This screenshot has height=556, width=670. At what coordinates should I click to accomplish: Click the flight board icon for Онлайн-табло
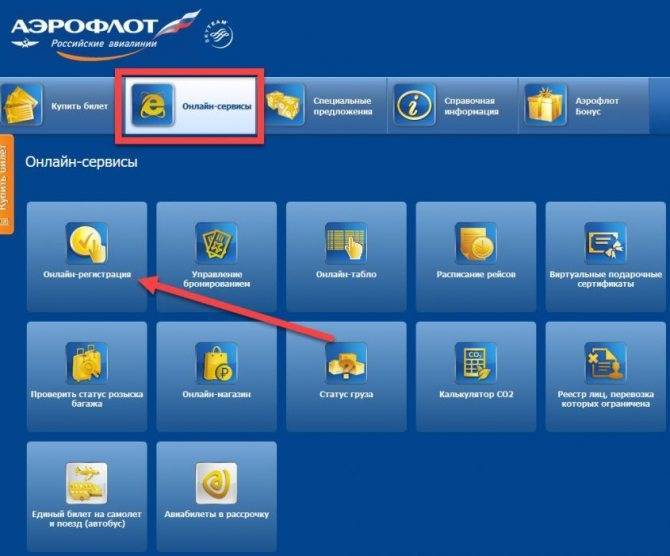click(346, 243)
